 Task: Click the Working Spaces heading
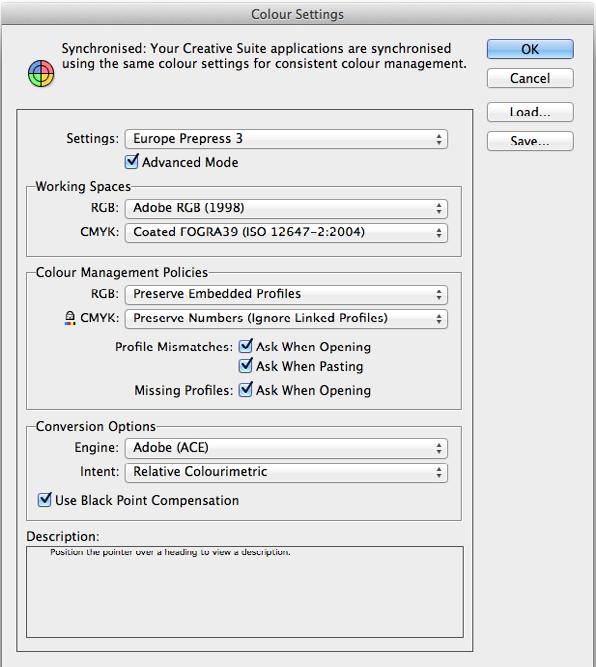[x=83, y=186]
